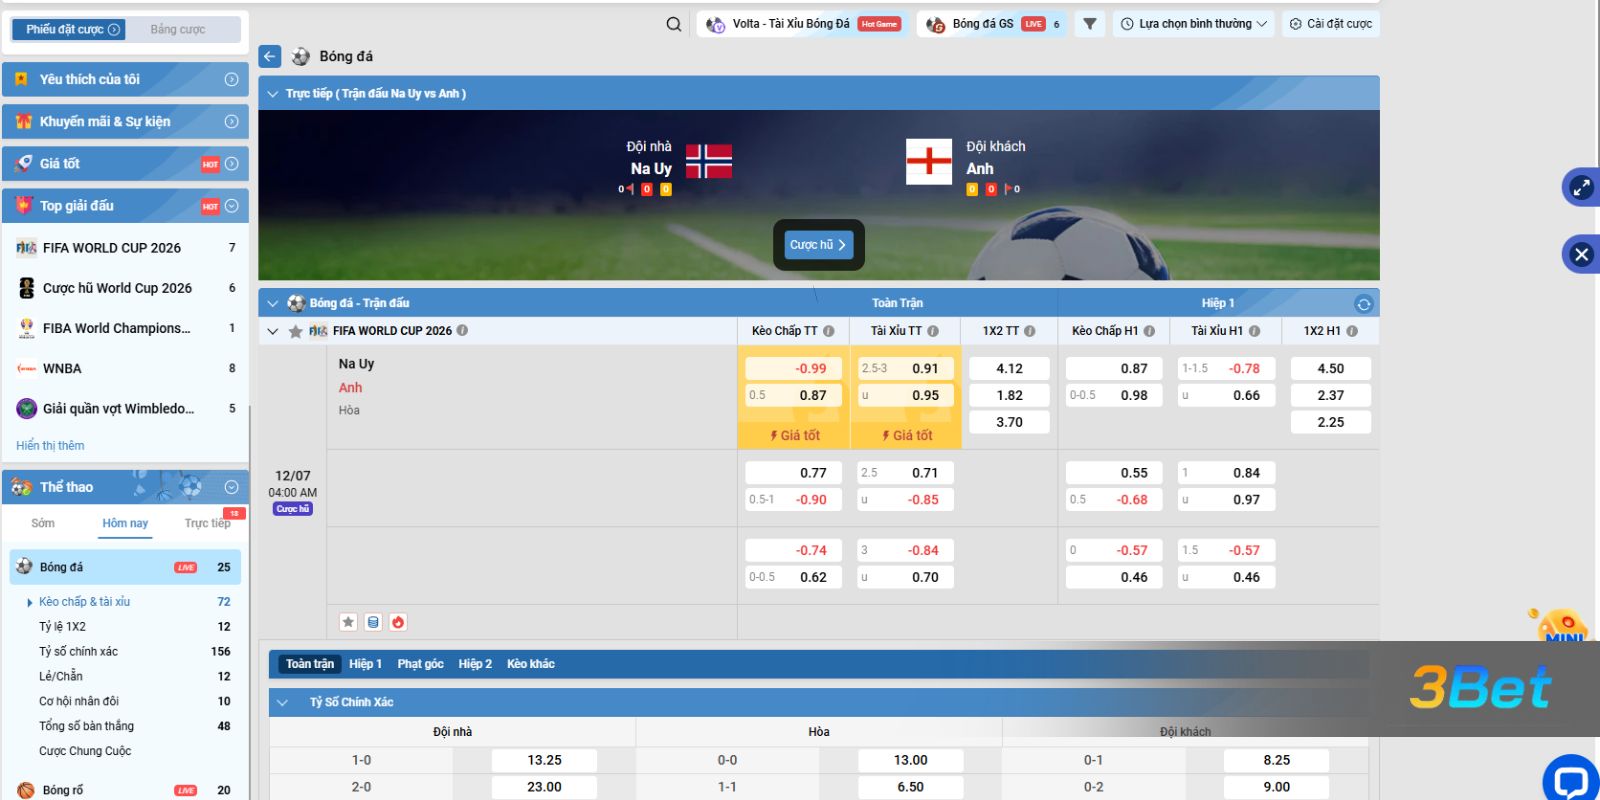Go back with the blue arrow button
Viewport: 1600px width, 800px height.
(x=270, y=56)
